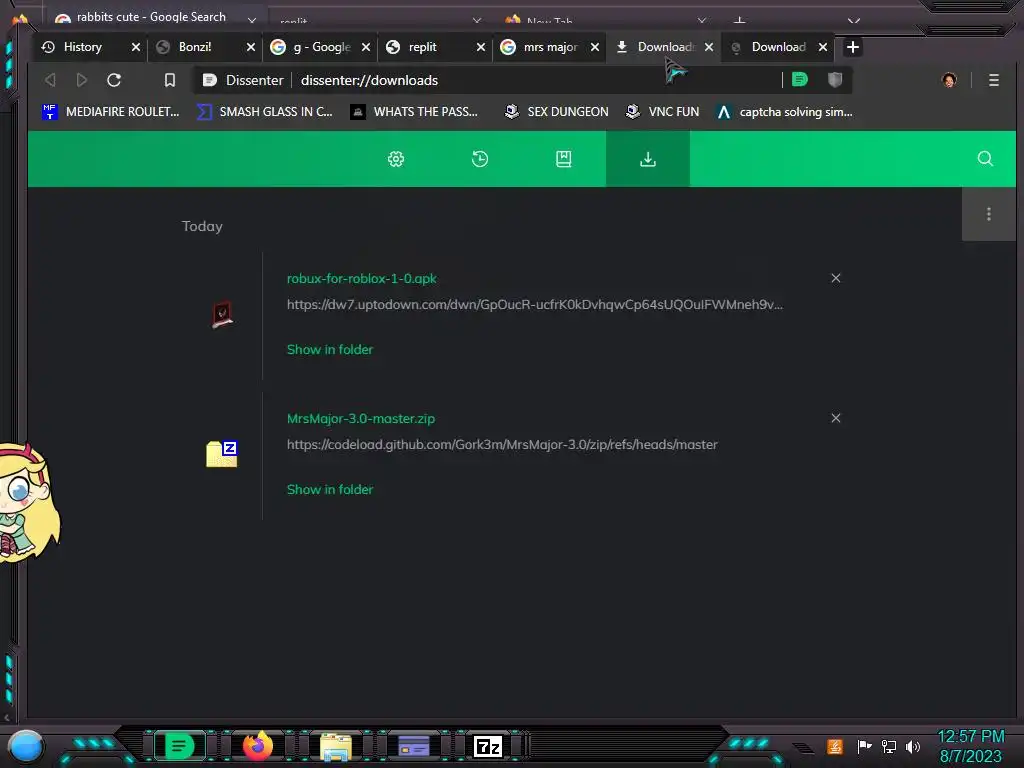Image resolution: width=1024 pixels, height=768 pixels.
Task: Switch to rabbits cute Google Search background tab
Action: coord(151,17)
